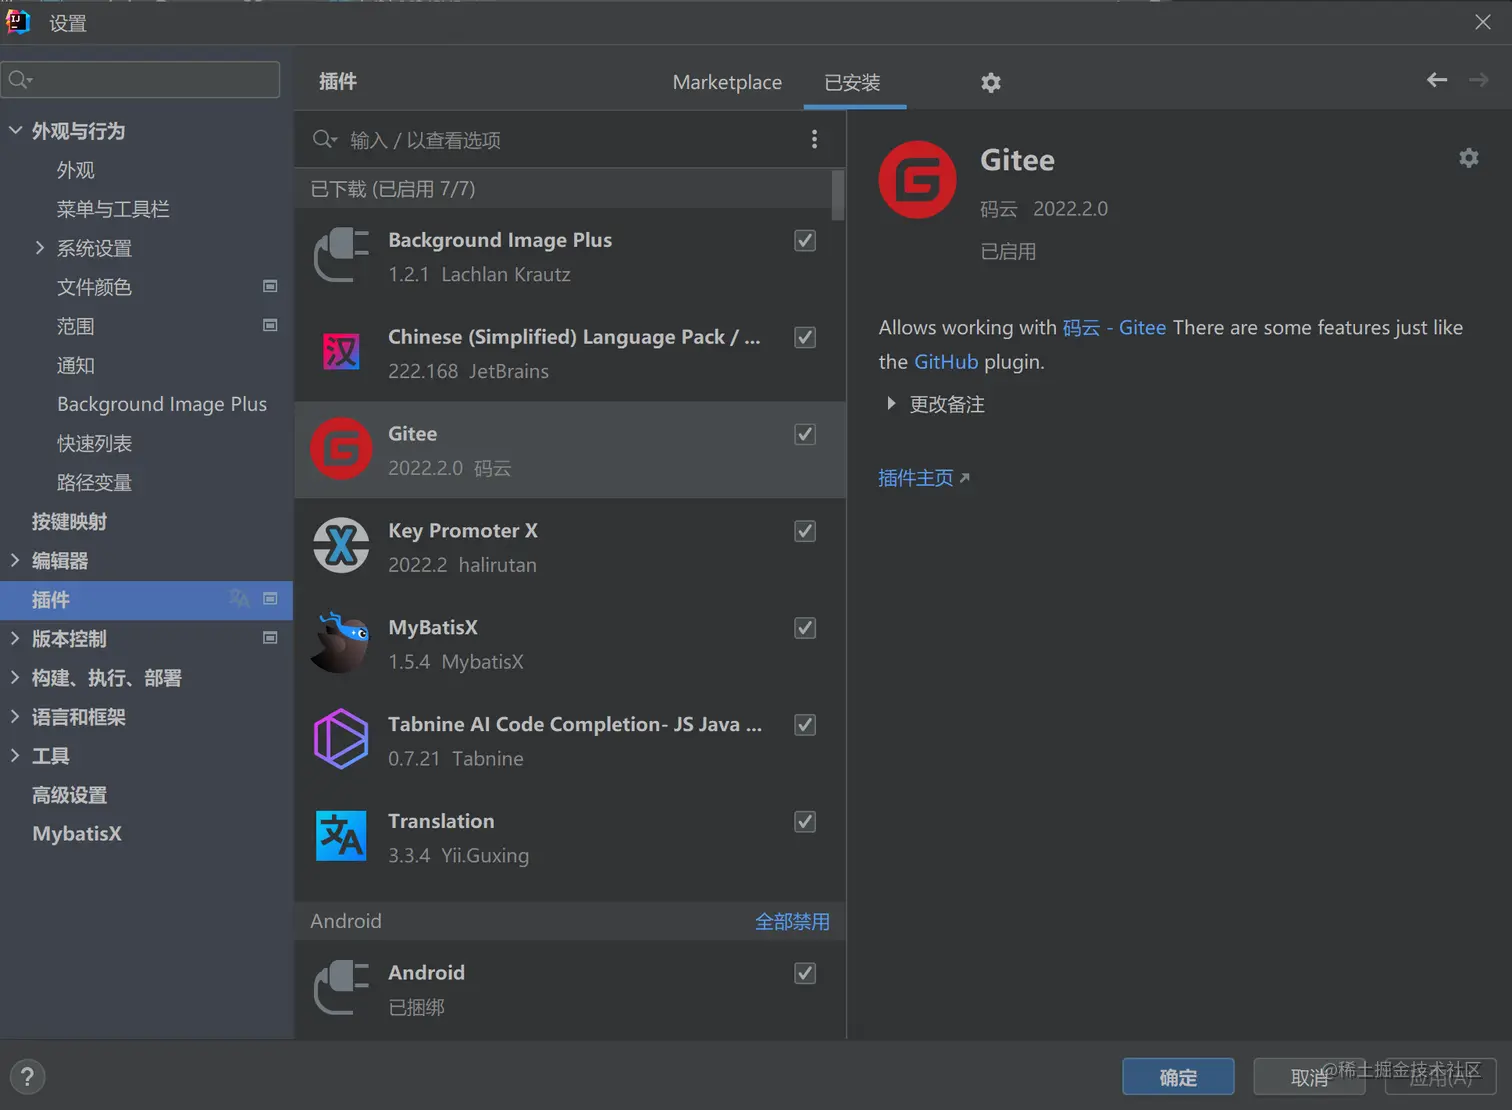Click the Key Promoter X plugin icon
Viewport: 1512px width, 1110px height.
341,546
